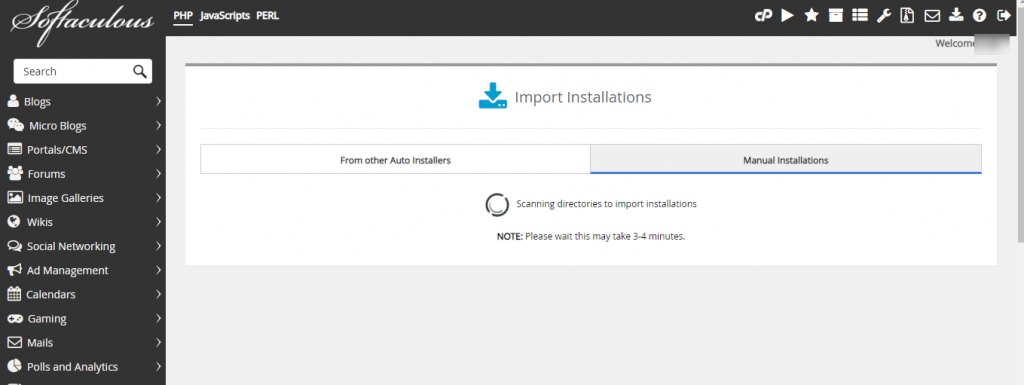The image size is (1024, 385).
Task: Click the Softaculous logo
Action: click(82, 23)
